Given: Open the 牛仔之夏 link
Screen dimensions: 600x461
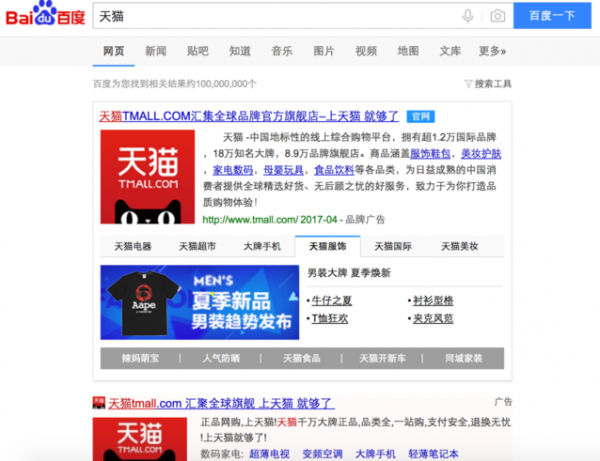Looking at the screenshot, I should pyautogui.click(x=332, y=301).
